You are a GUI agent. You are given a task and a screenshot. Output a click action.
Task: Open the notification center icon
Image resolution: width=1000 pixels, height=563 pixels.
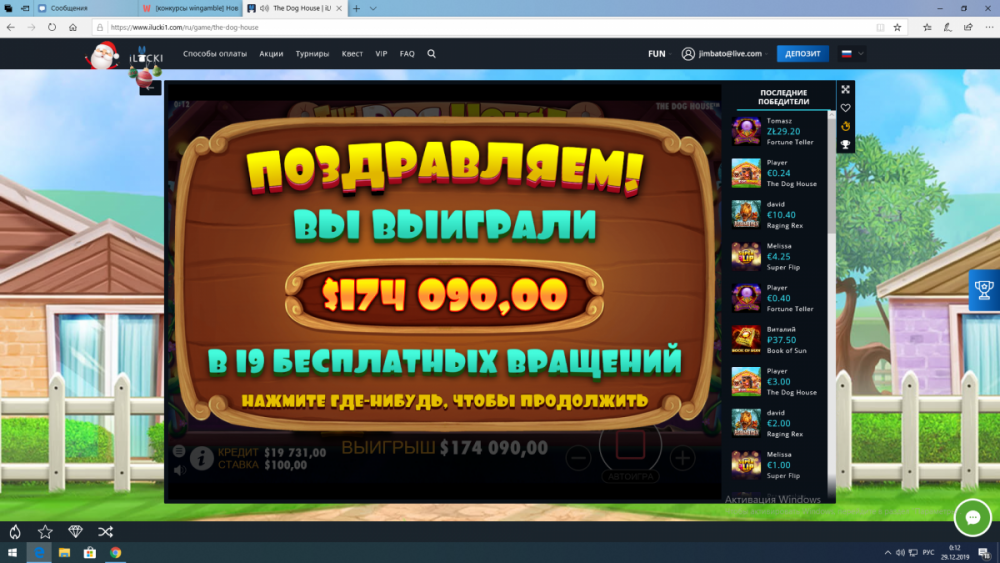coord(985,553)
